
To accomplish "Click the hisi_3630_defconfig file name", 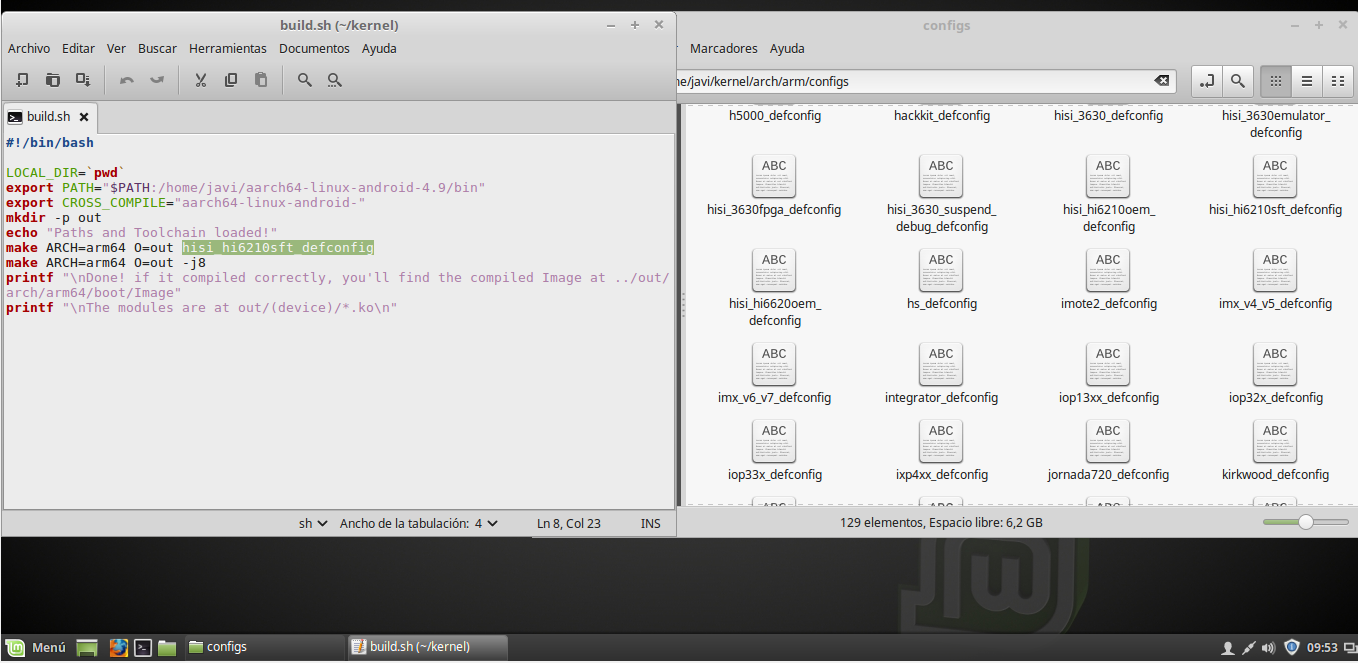I will point(1108,115).
